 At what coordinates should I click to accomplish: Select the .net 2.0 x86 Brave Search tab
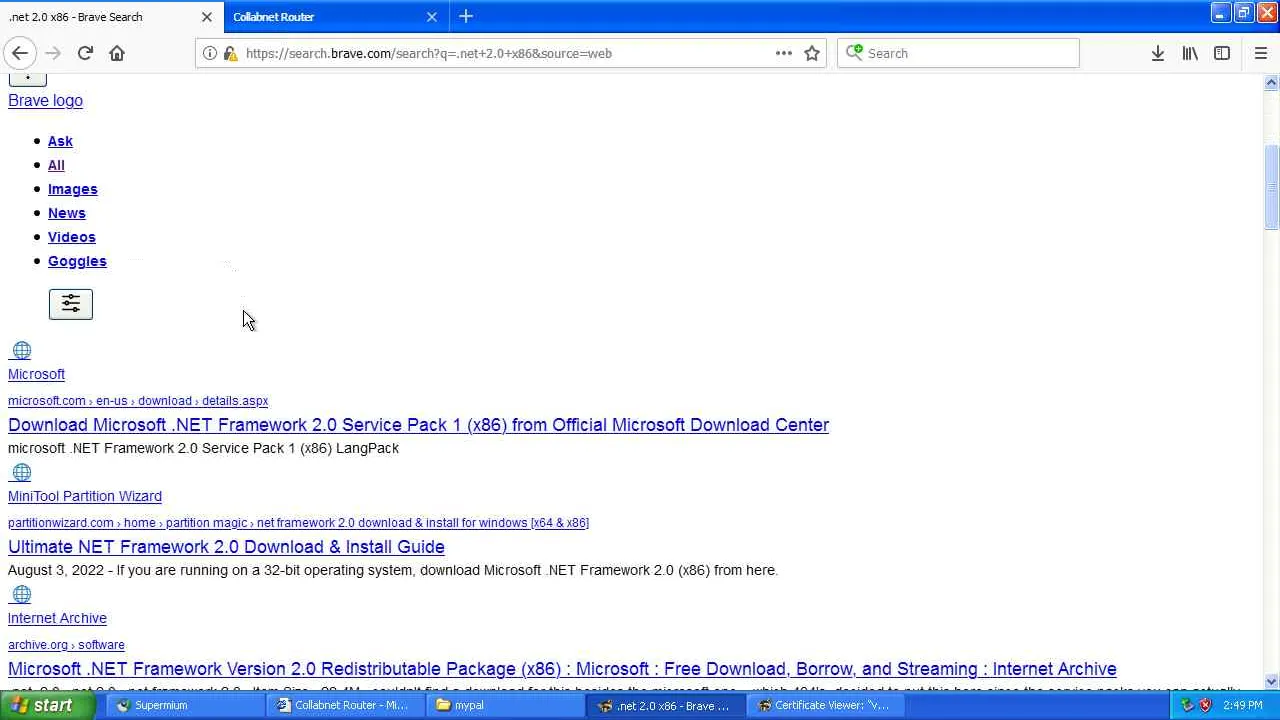click(x=110, y=16)
